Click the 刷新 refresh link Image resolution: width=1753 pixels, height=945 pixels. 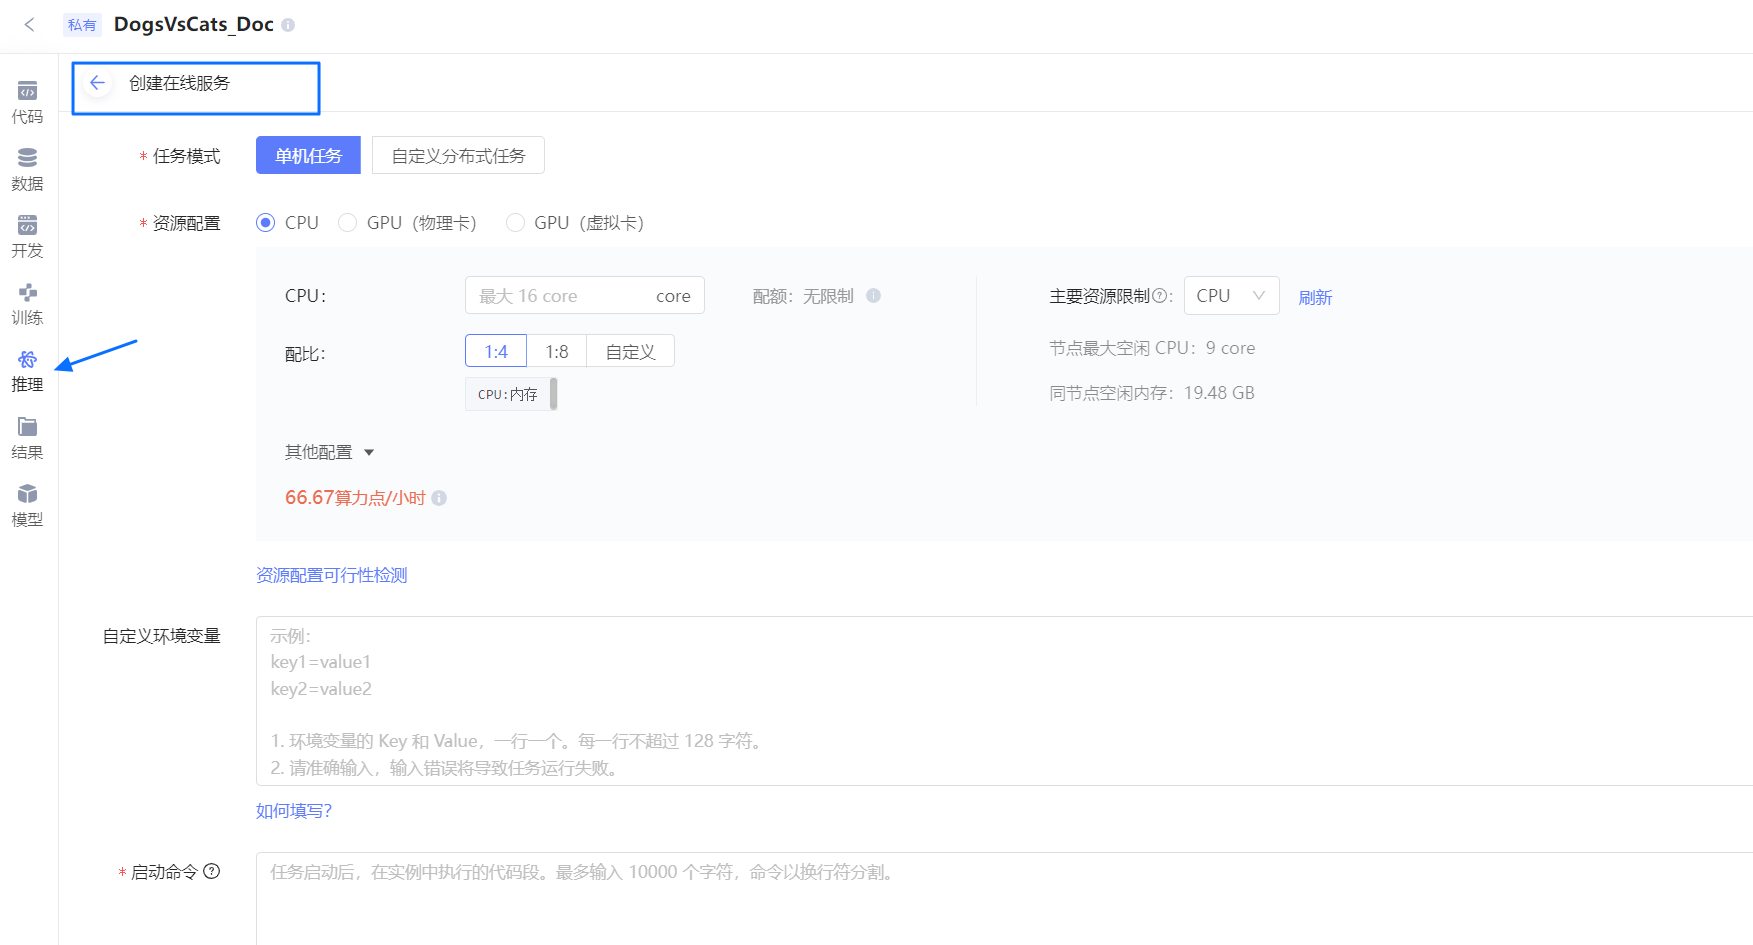coord(1315,297)
